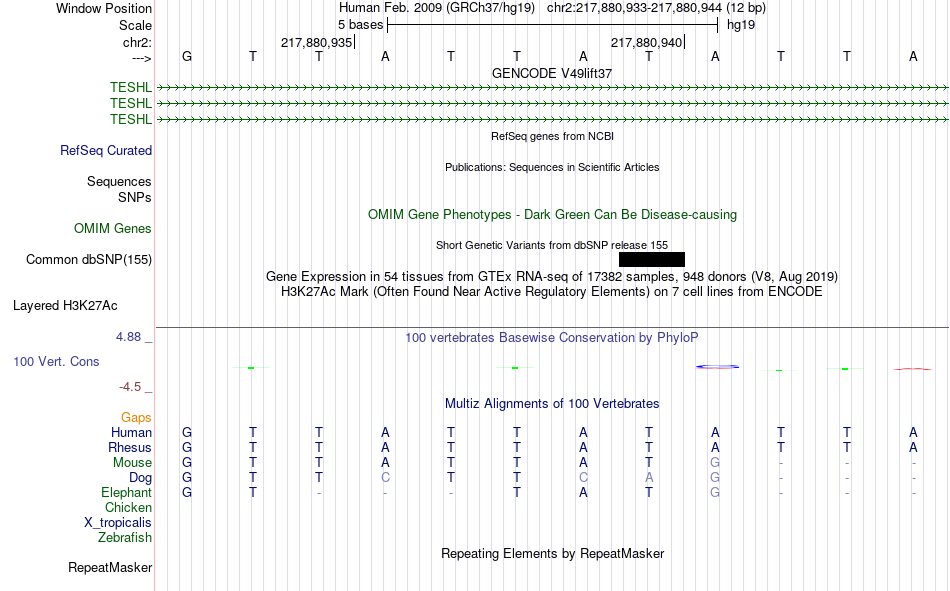
Task: Click the SNPs track label
Action: coord(135,197)
